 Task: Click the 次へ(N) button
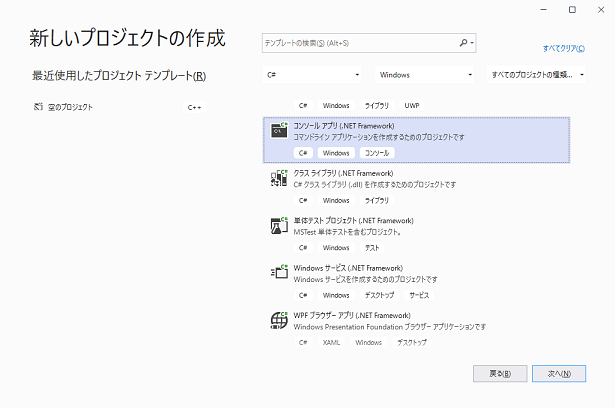[x=559, y=373]
